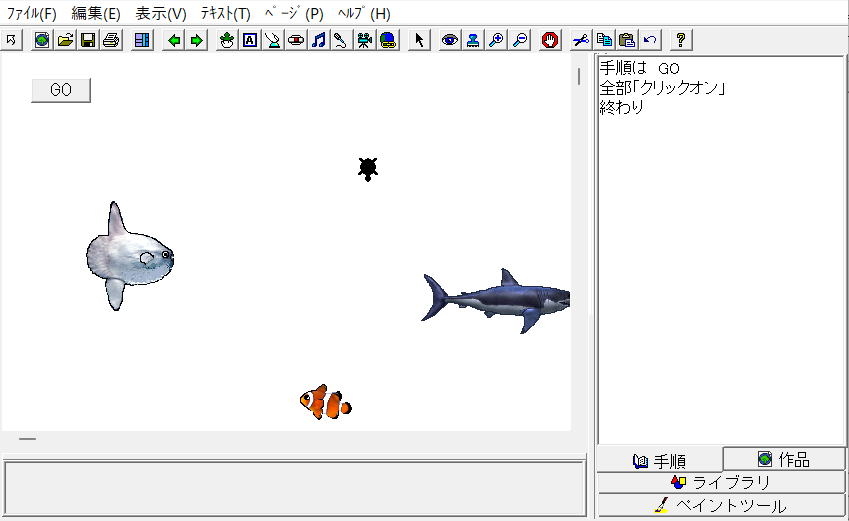
Task: Open the ﾍﾟｰｼﾞ(P) menu
Action: click(294, 13)
